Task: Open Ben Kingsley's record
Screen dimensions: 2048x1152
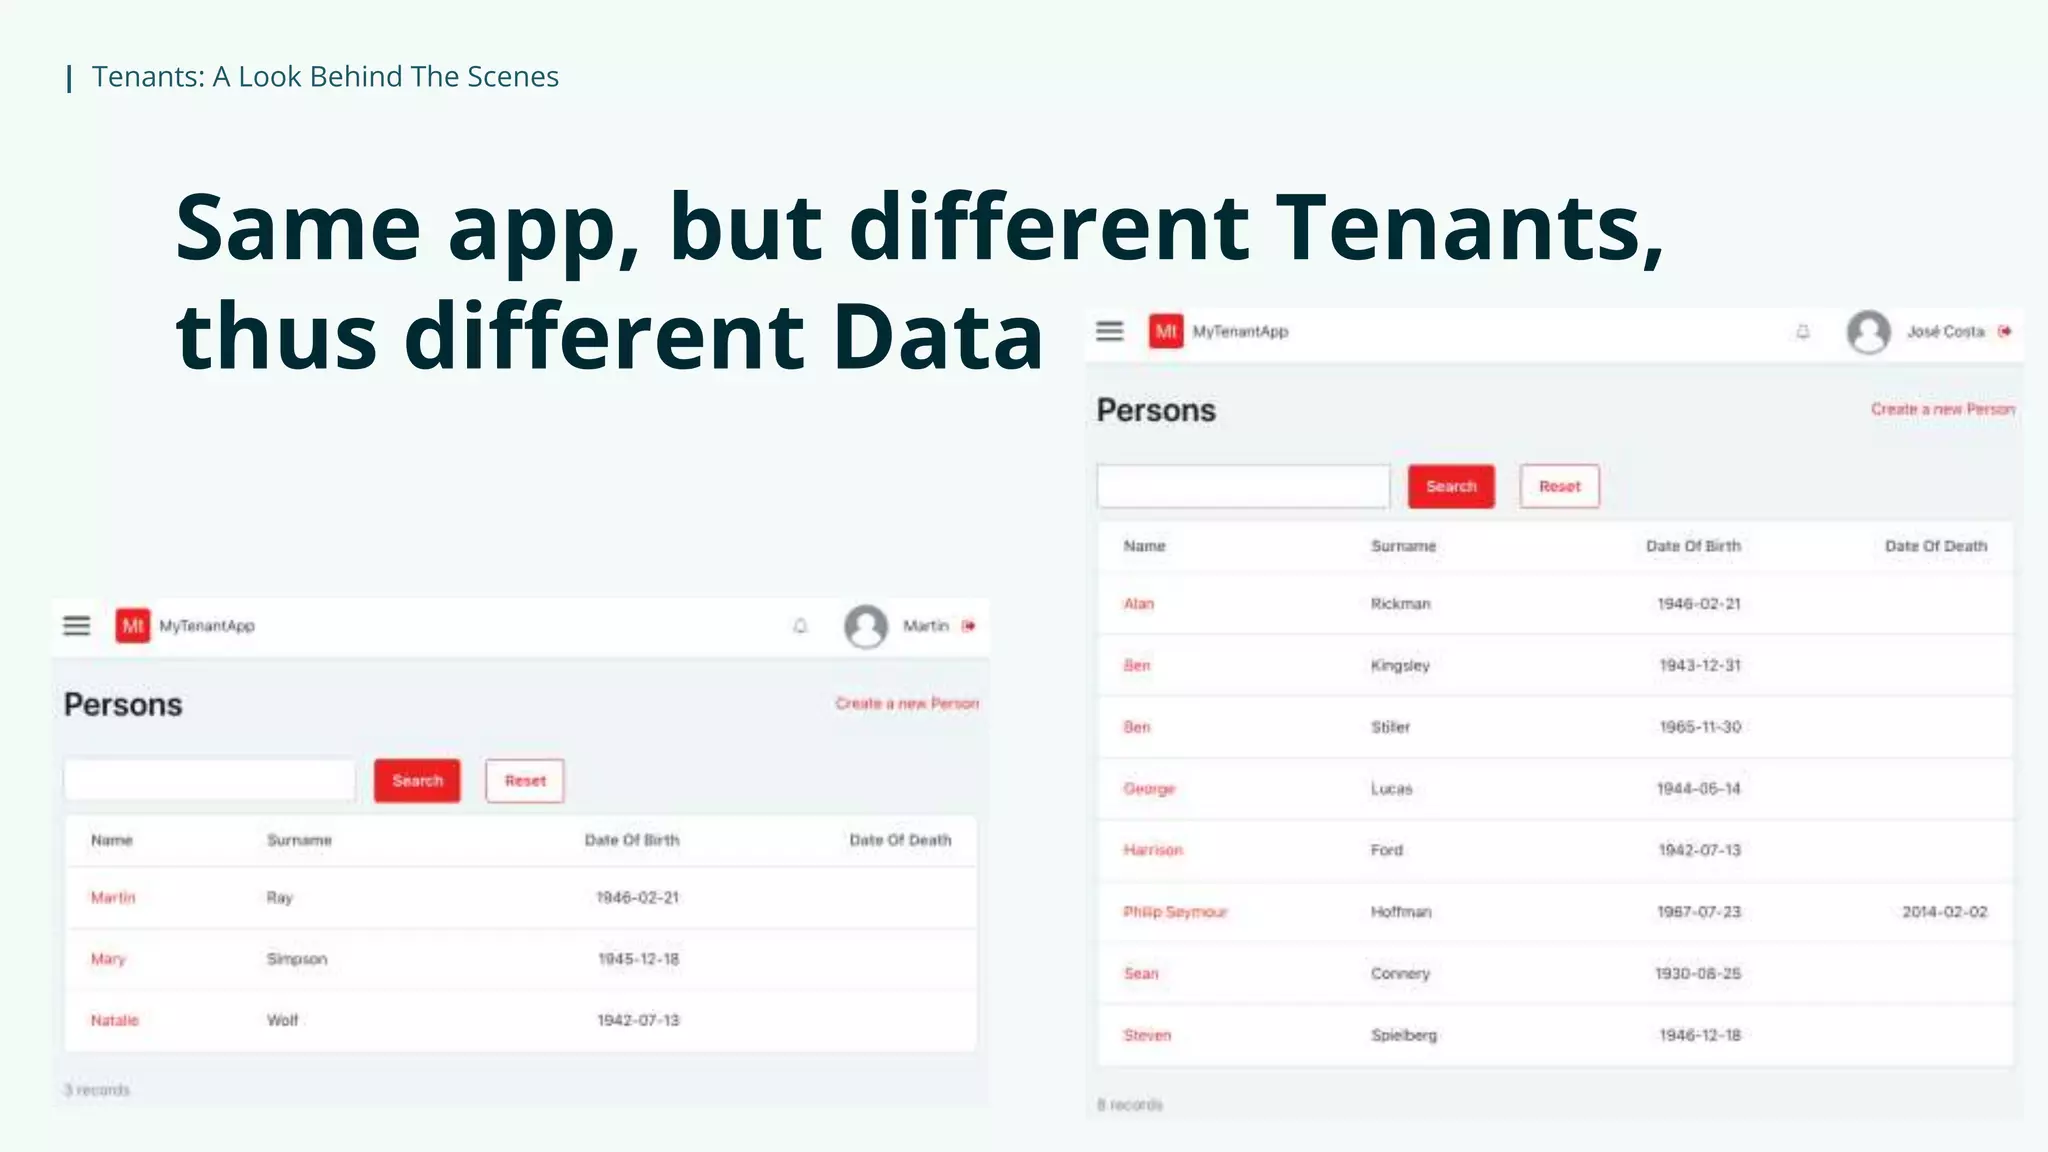Action: (1137, 665)
